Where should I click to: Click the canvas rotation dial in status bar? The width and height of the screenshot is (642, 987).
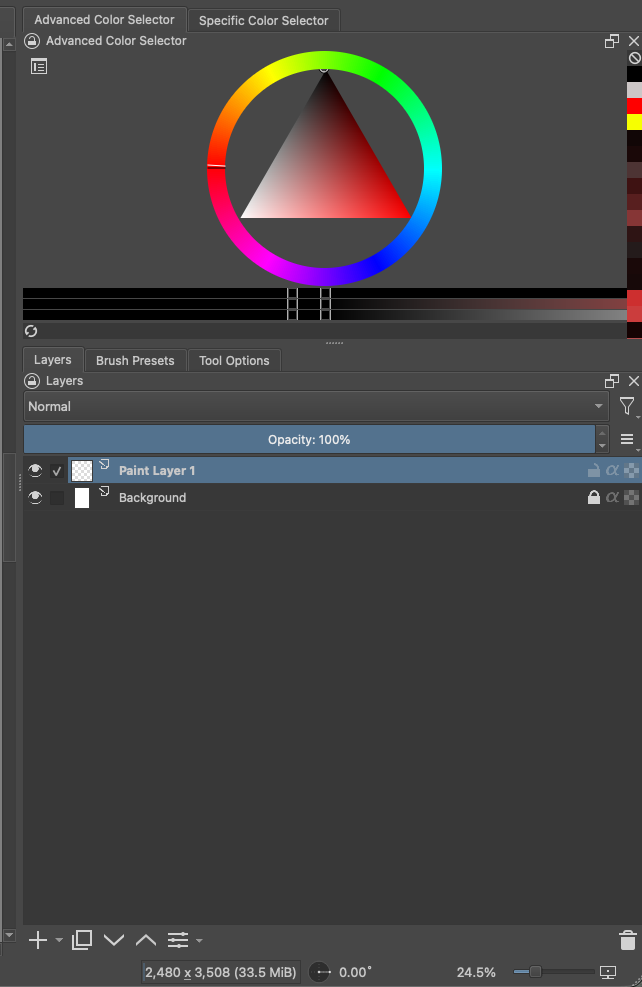320,973
